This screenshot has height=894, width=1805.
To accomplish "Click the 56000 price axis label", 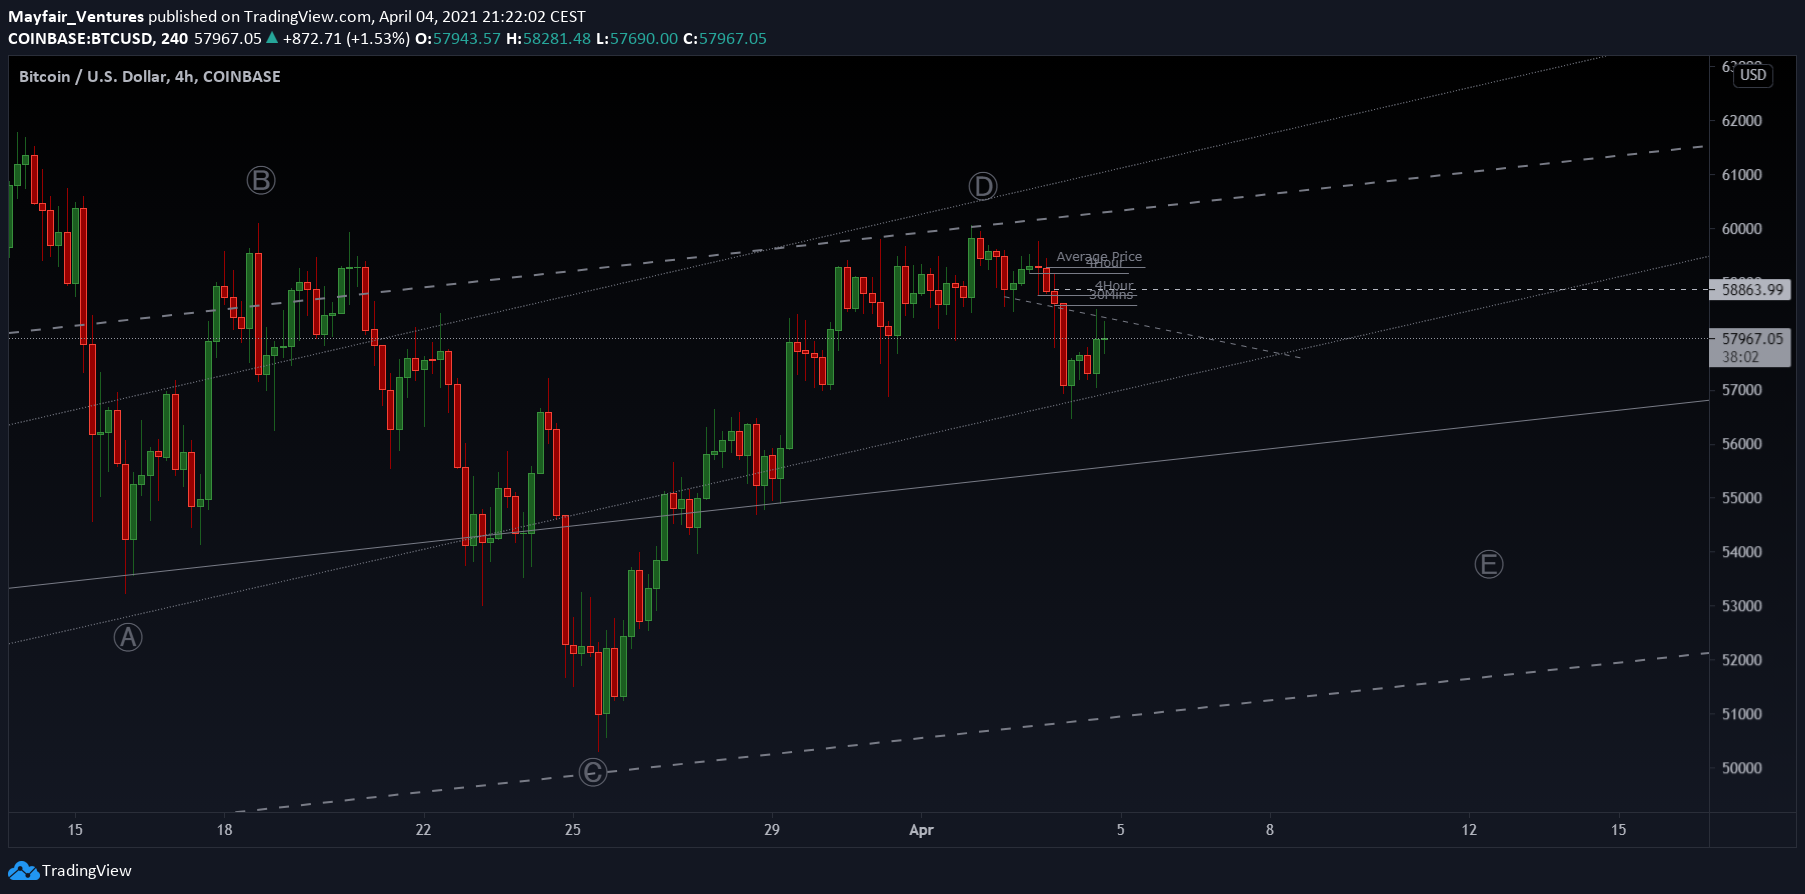I will click(x=1742, y=444).
